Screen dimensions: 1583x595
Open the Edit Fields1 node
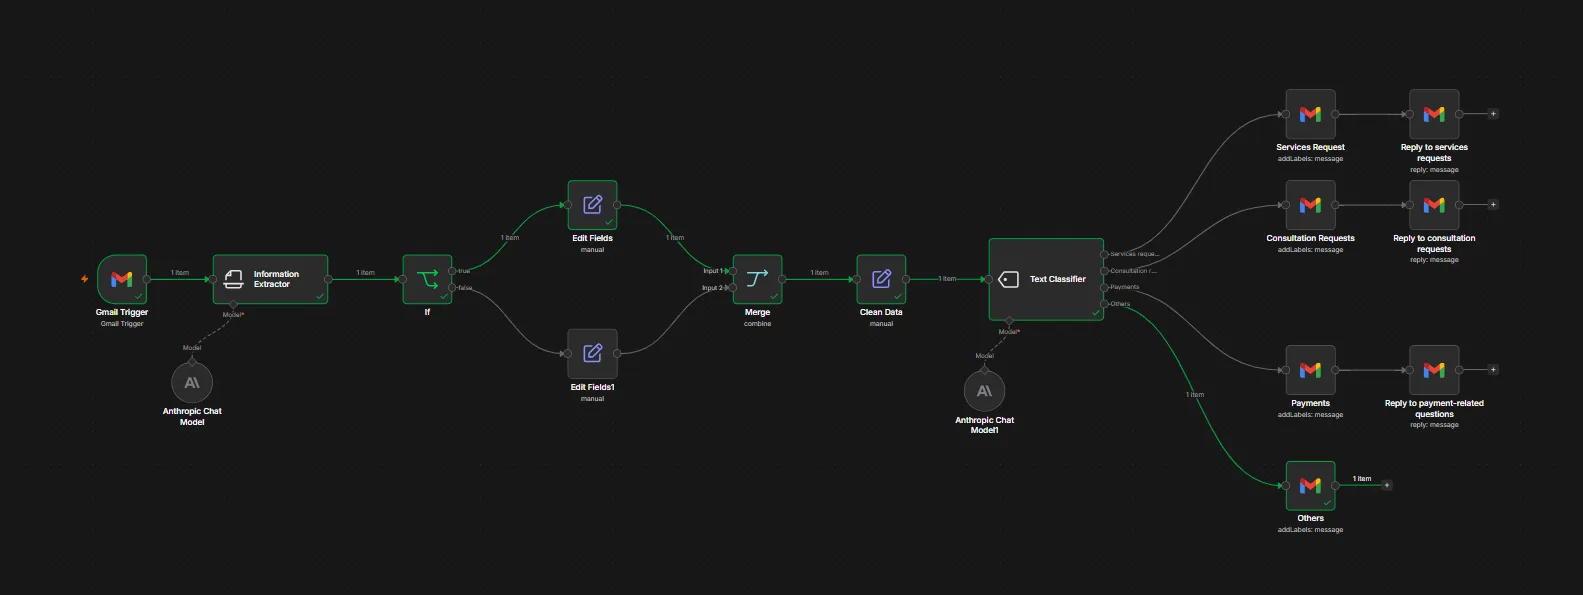(593, 354)
